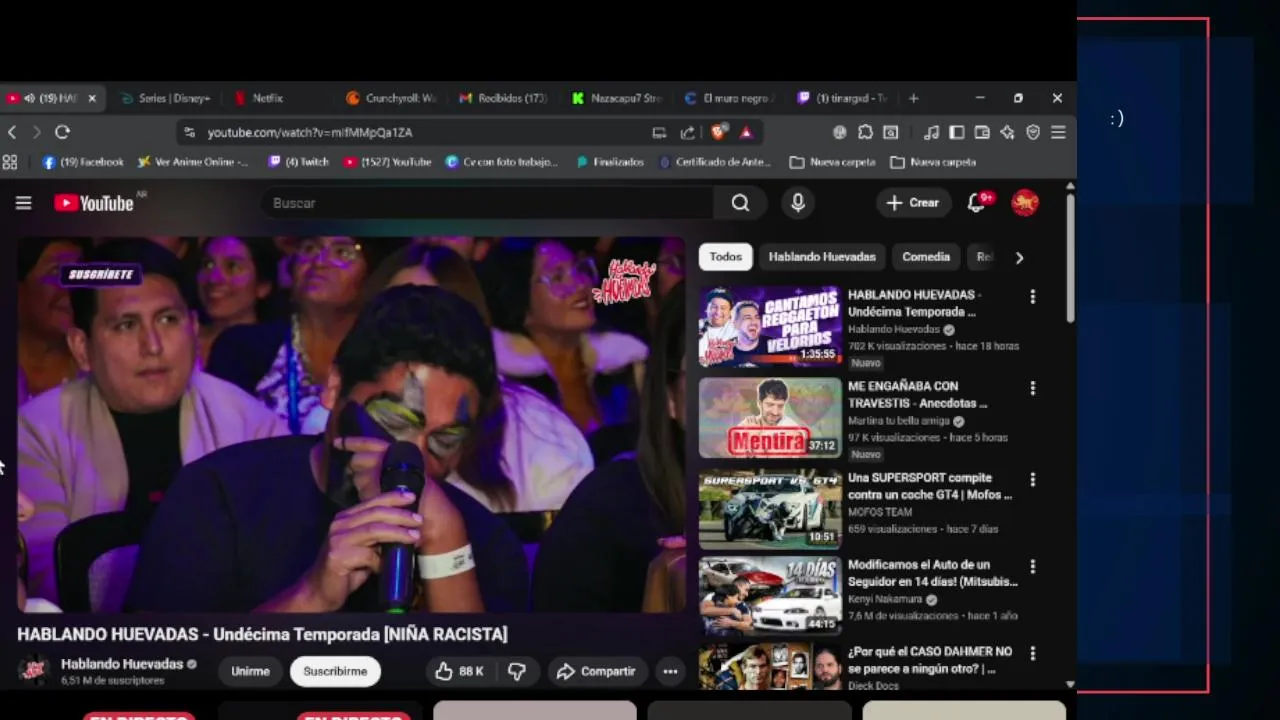Go back with browser back arrow
This screenshot has width=1280, height=720.
pos(12,132)
